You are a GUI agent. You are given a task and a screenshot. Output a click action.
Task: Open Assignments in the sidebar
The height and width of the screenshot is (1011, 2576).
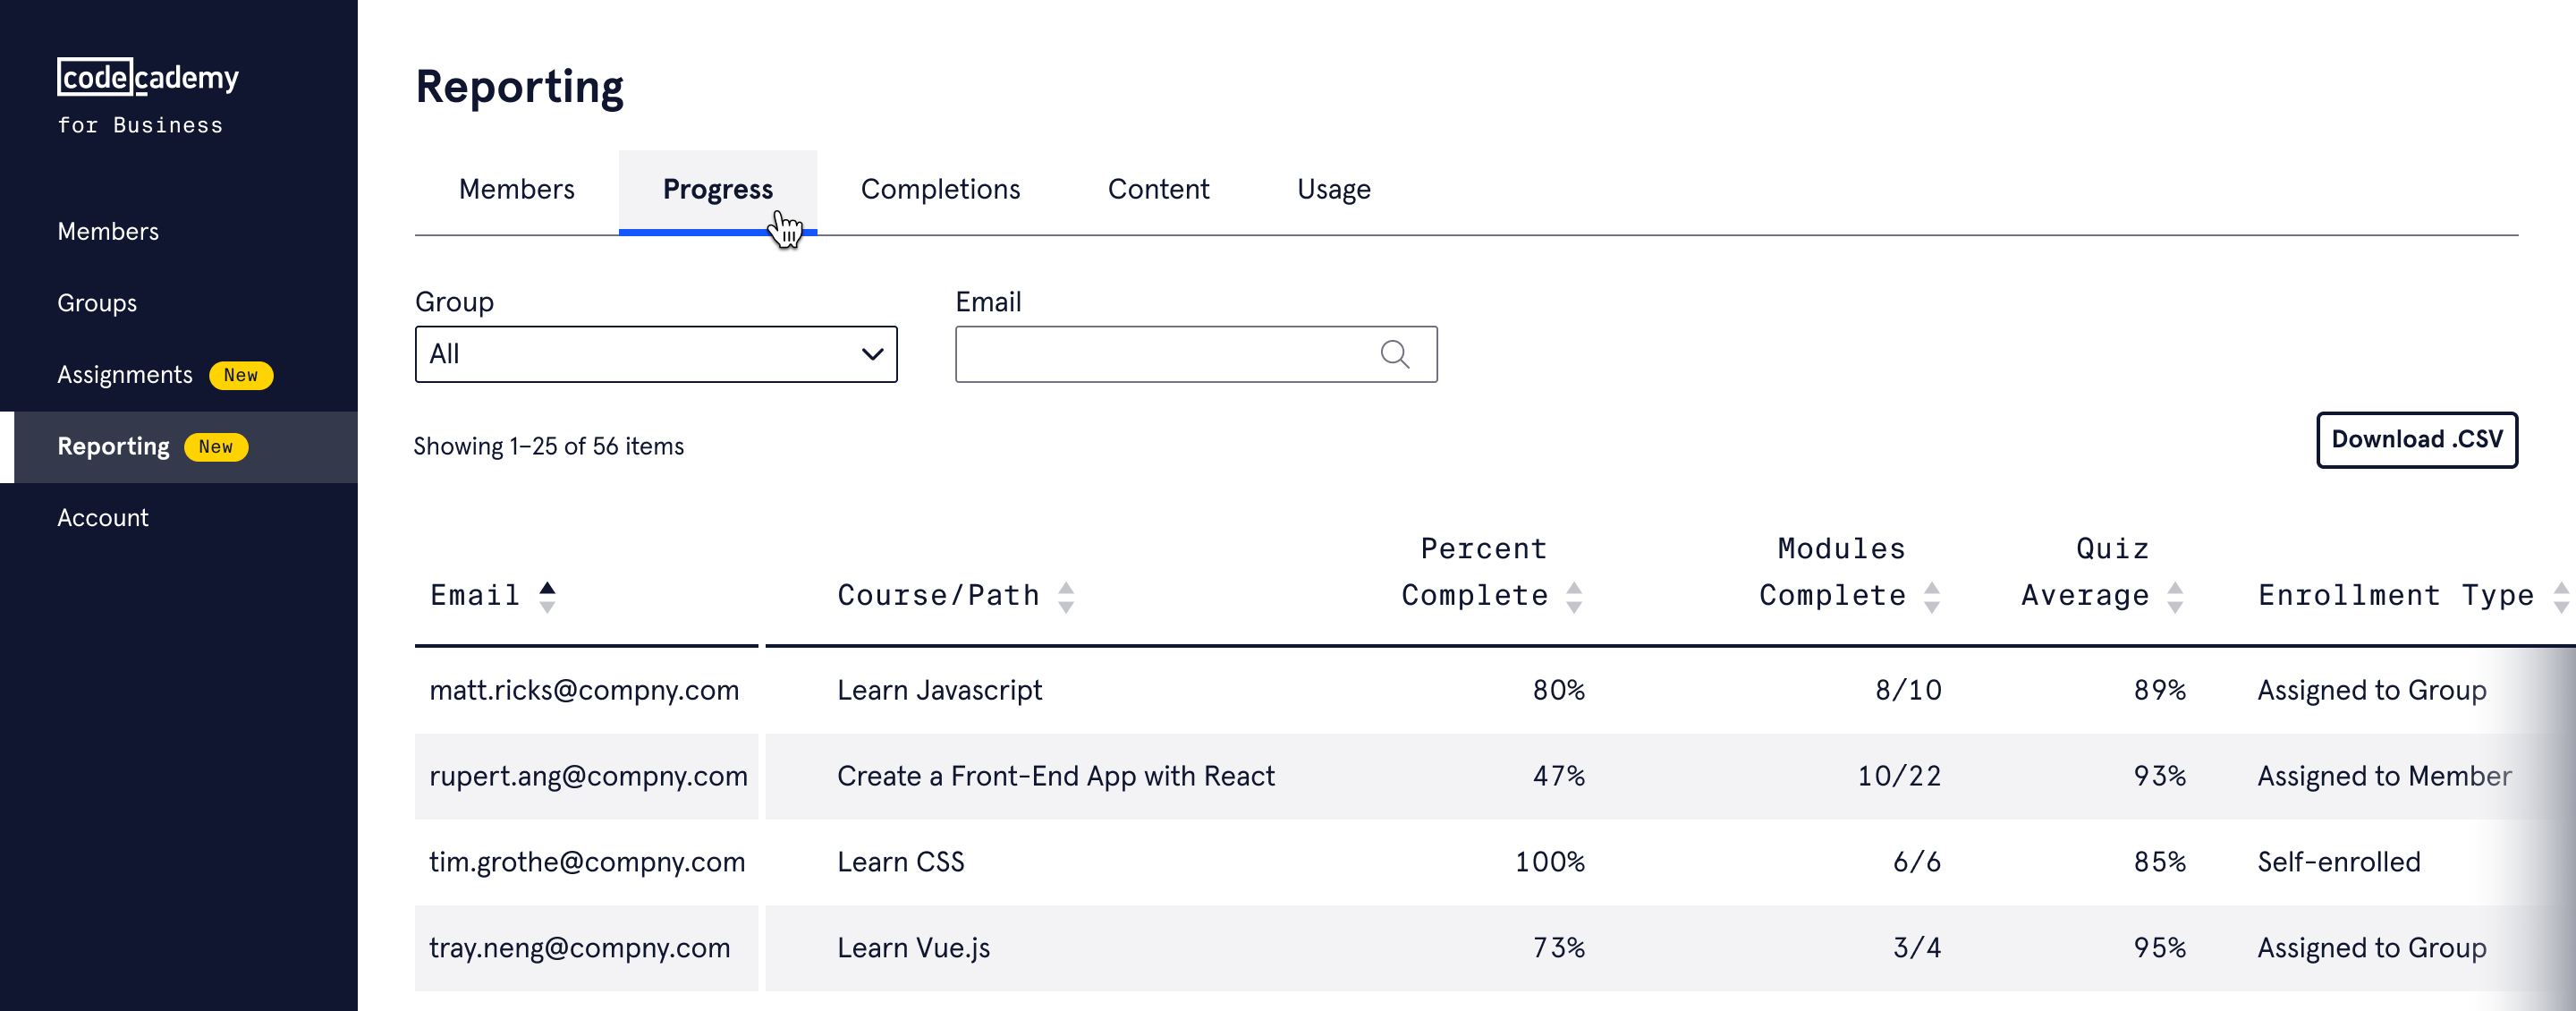125,375
